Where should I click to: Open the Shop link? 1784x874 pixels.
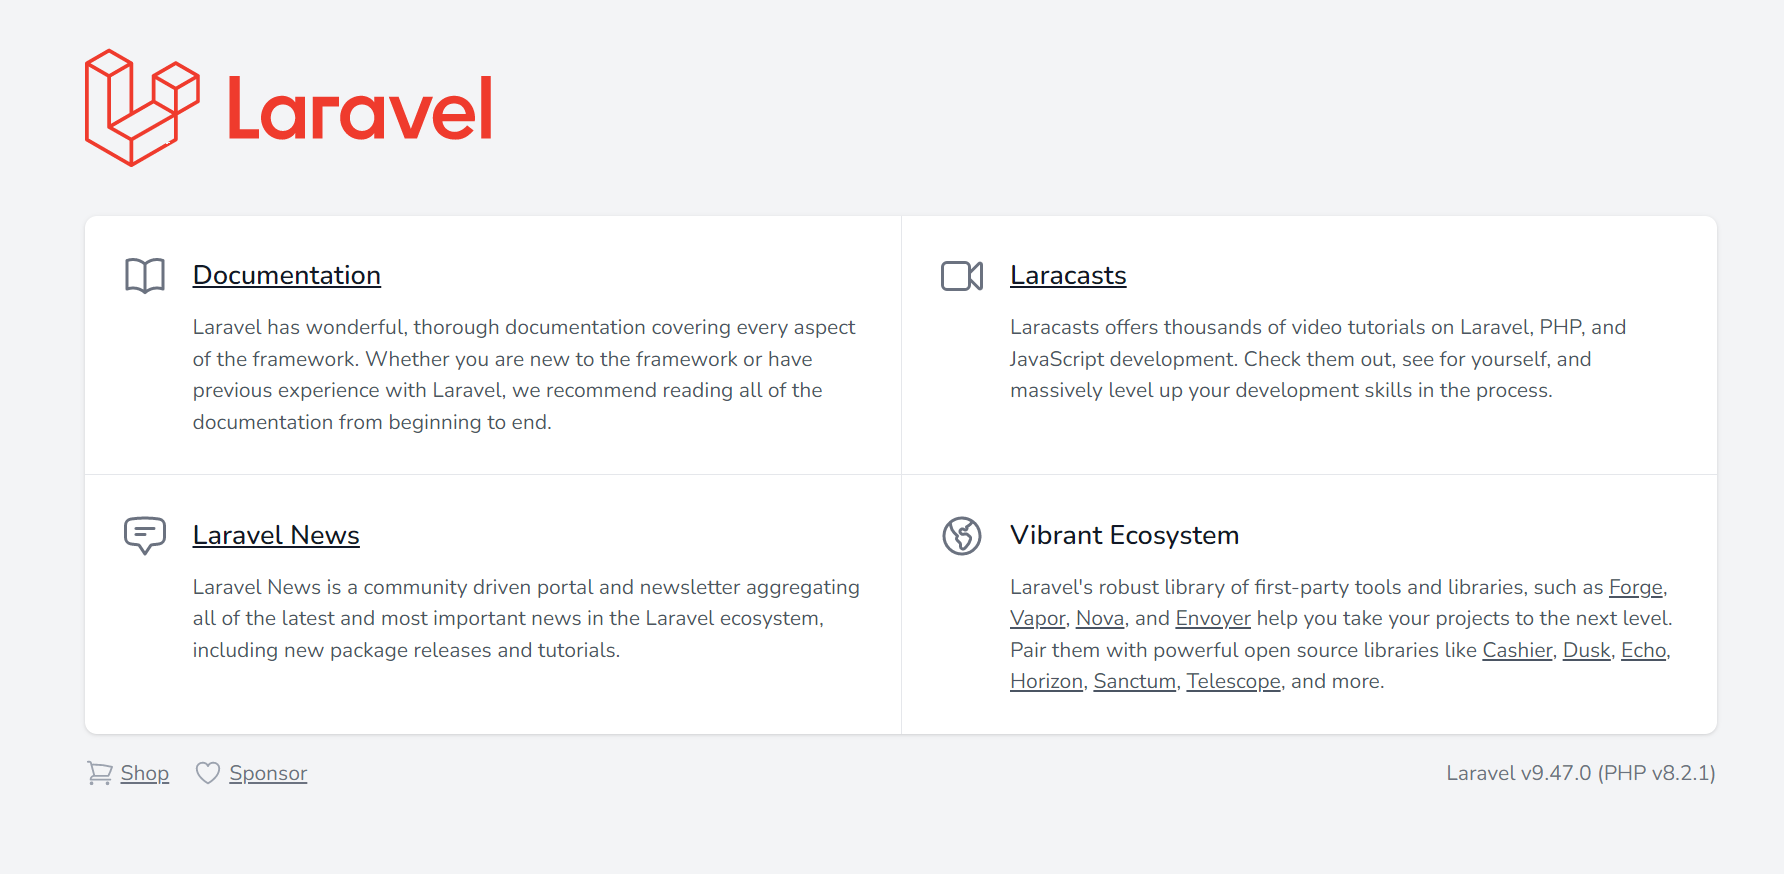145,773
